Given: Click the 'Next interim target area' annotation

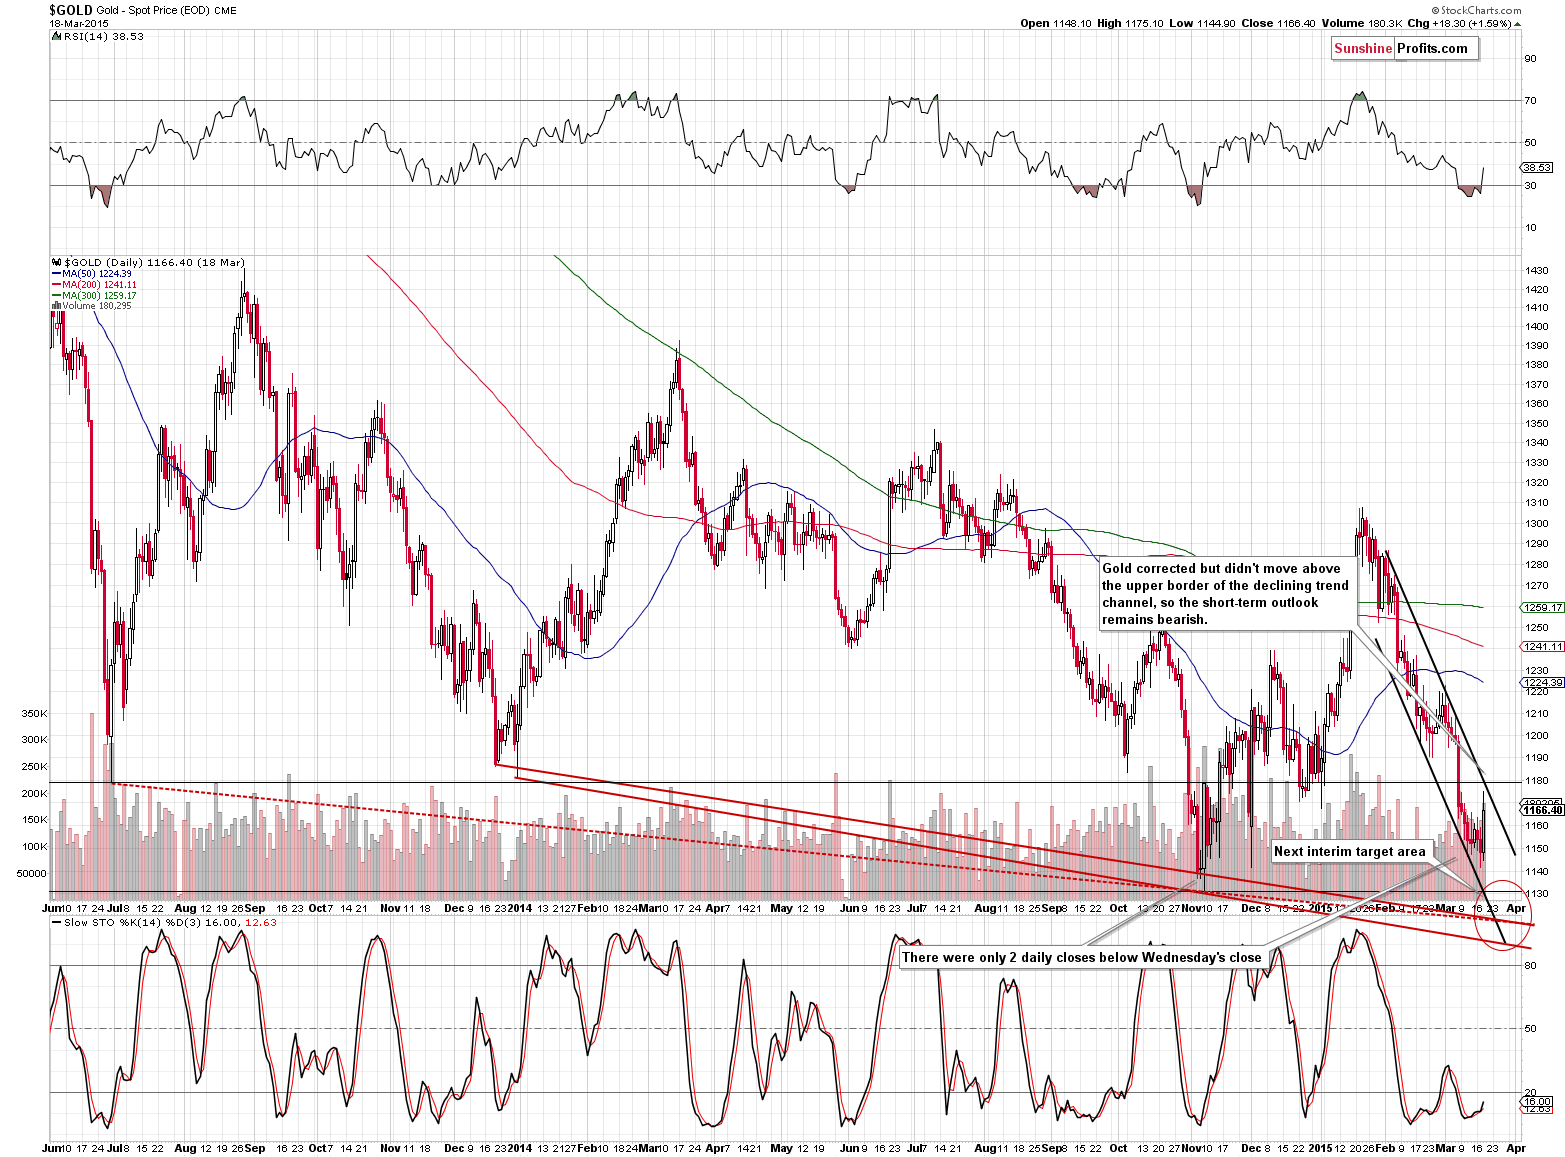Looking at the screenshot, I should coord(1350,852).
